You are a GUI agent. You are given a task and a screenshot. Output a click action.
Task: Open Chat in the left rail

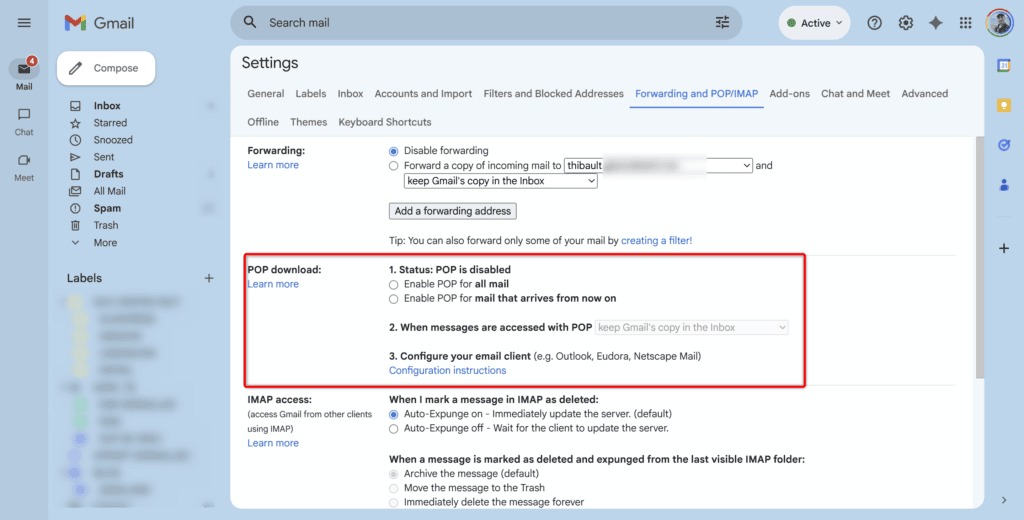[x=24, y=122]
